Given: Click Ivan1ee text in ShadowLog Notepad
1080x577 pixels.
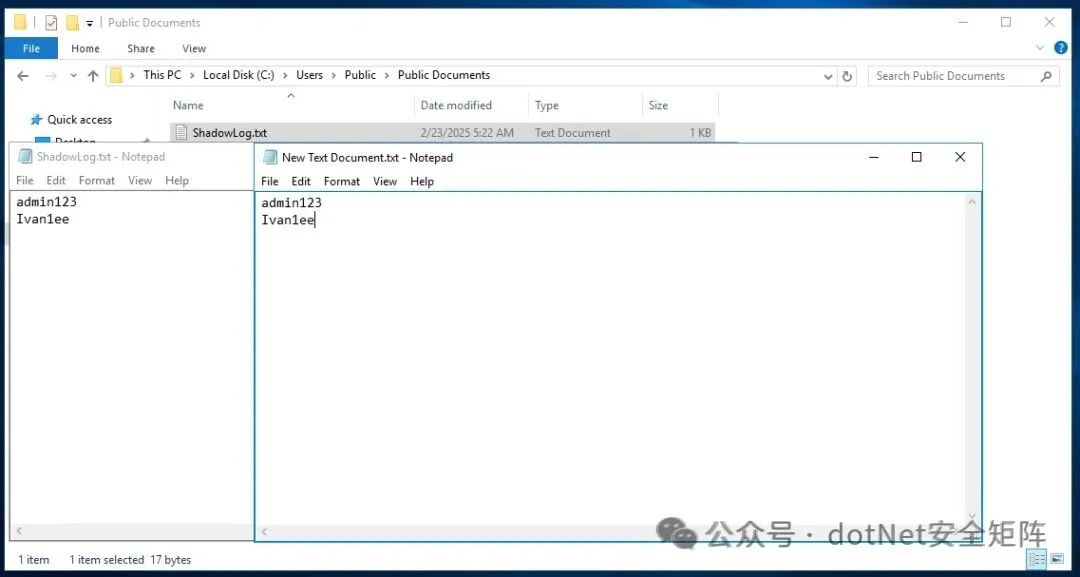Looking at the screenshot, I should (x=43, y=220).
